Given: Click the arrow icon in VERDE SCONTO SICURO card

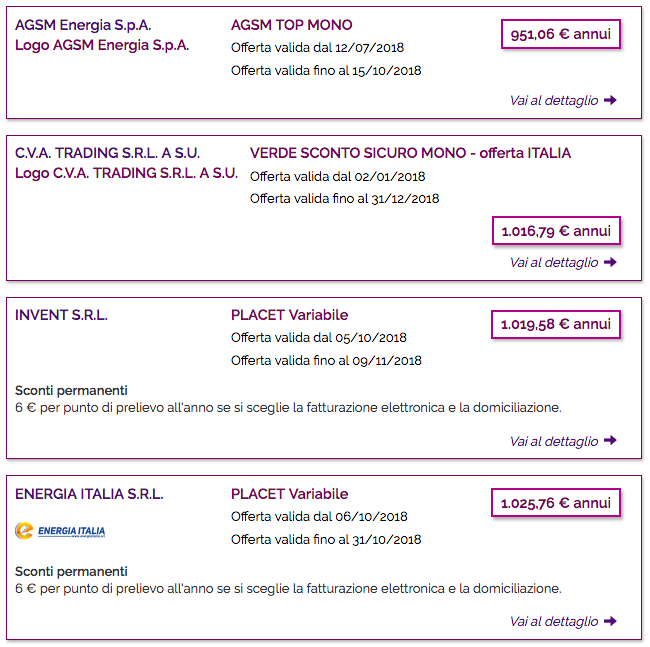Looking at the screenshot, I should [610, 262].
